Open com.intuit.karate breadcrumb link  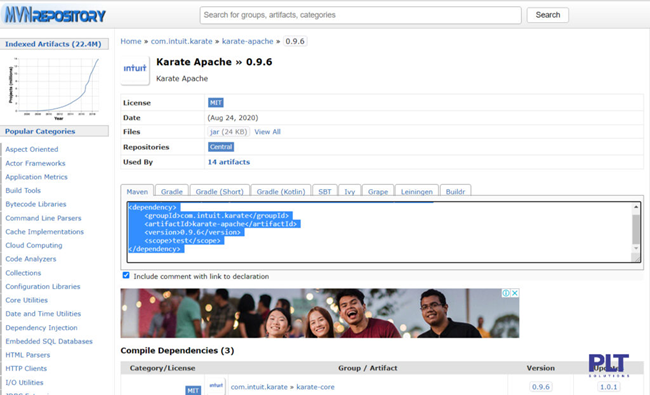tap(181, 41)
